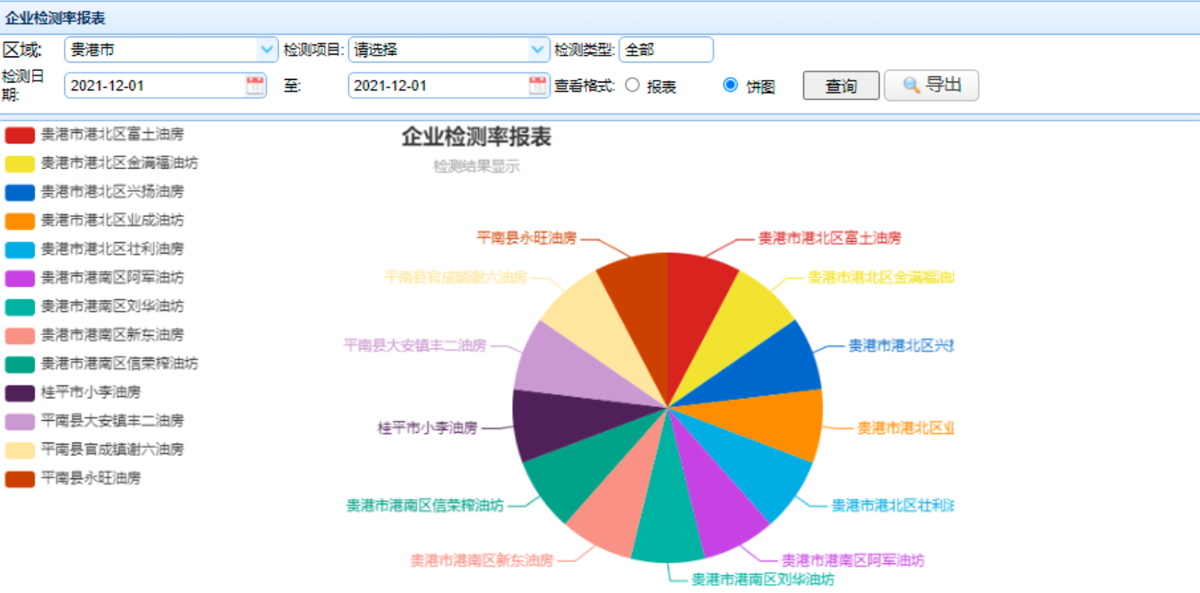Viewport: 1200px width, 593px height.
Task: Click pie label 贵港市港南区刘华油坊
Action: tap(763, 578)
